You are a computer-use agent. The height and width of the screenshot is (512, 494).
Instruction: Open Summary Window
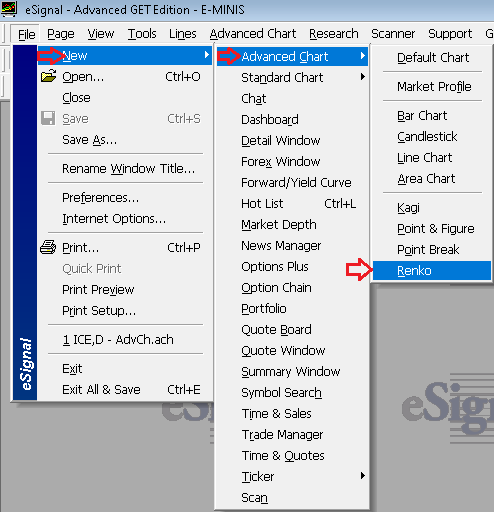pos(292,371)
